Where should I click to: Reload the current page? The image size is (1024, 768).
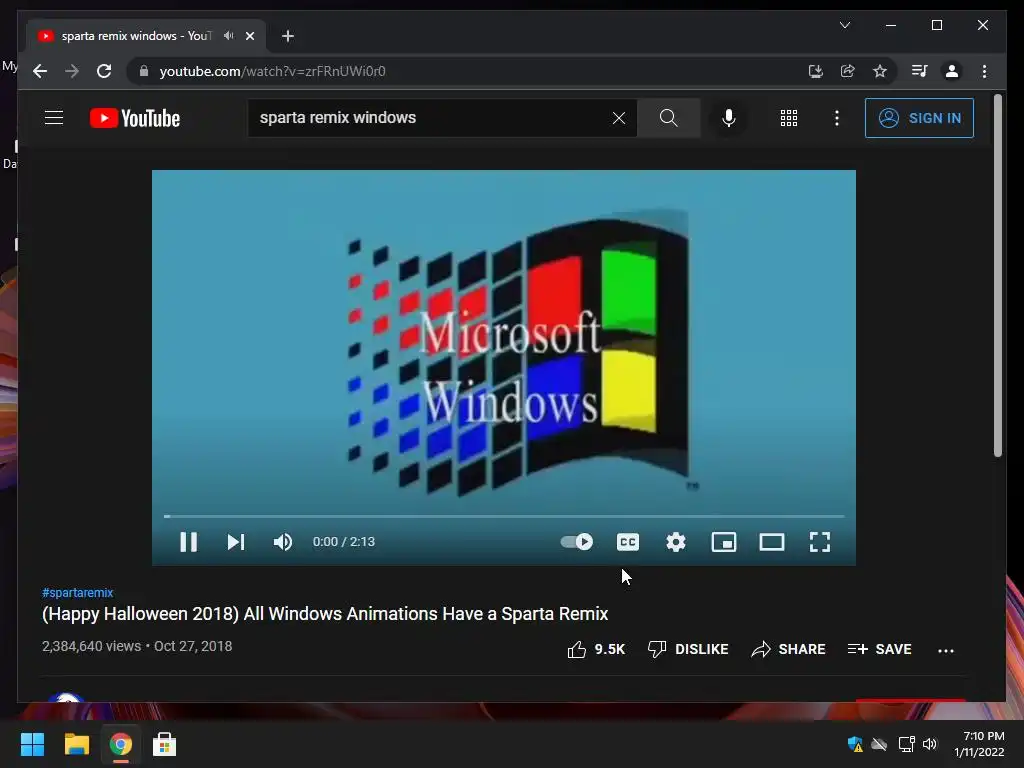pos(104,71)
